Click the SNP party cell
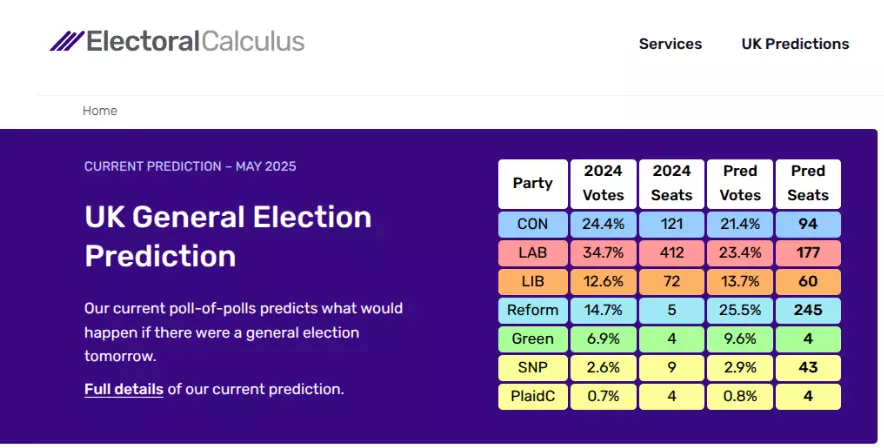 click(533, 368)
